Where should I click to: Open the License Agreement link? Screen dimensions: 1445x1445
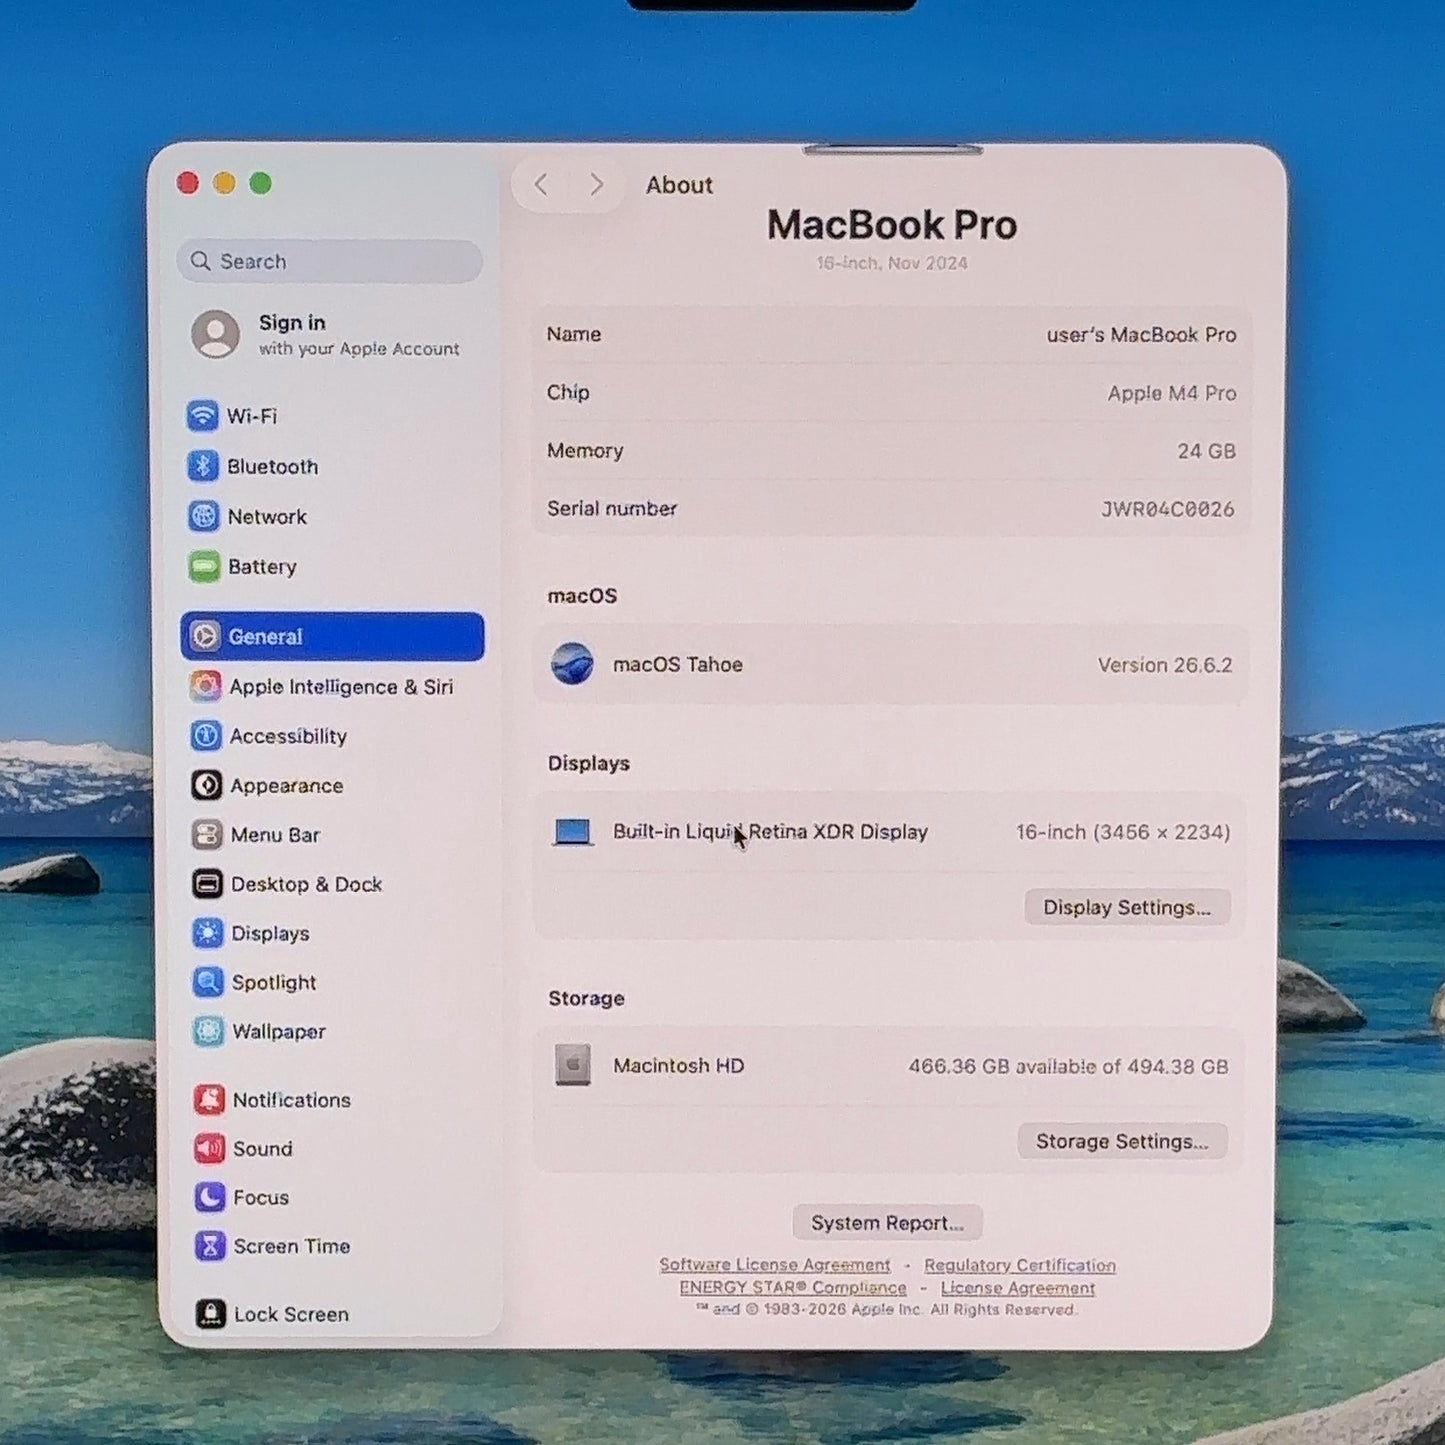(1018, 1288)
